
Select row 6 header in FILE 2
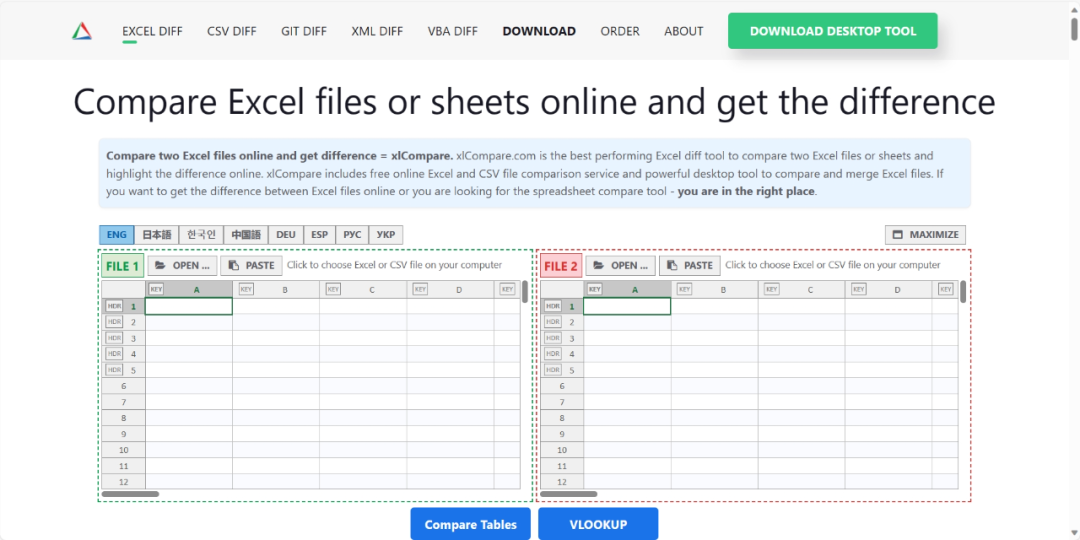tap(562, 386)
